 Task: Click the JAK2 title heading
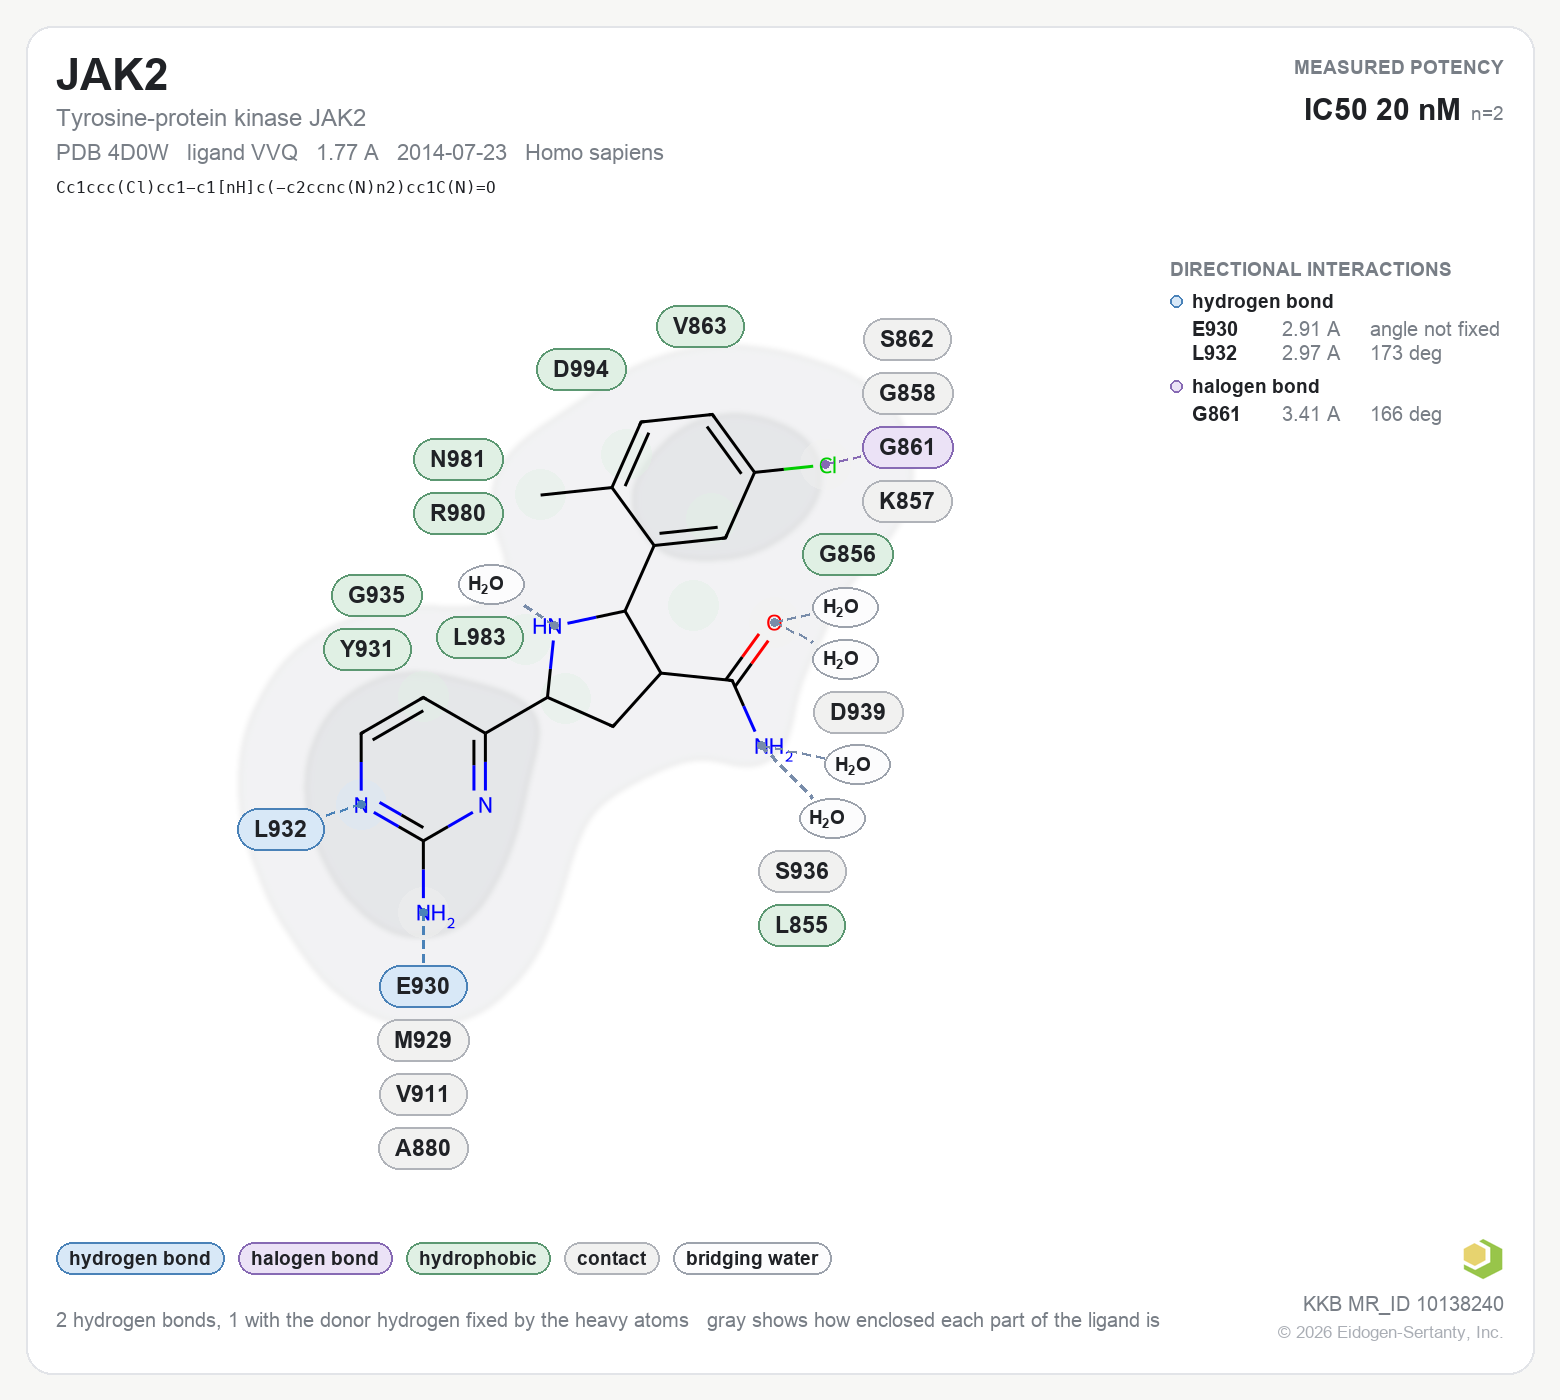(112, 75)
